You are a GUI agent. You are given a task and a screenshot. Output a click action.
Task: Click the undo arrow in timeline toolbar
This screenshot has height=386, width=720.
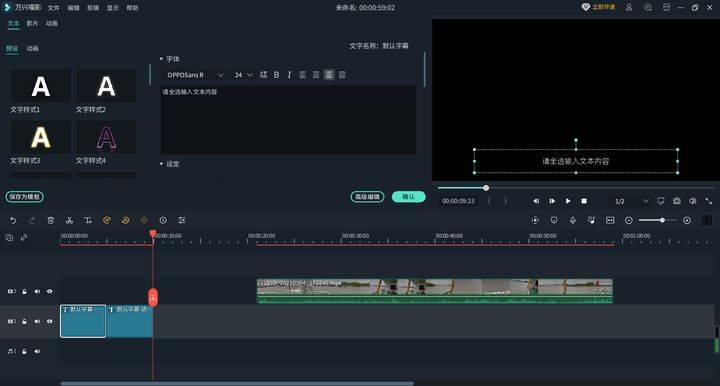click(x=13, y=221)
